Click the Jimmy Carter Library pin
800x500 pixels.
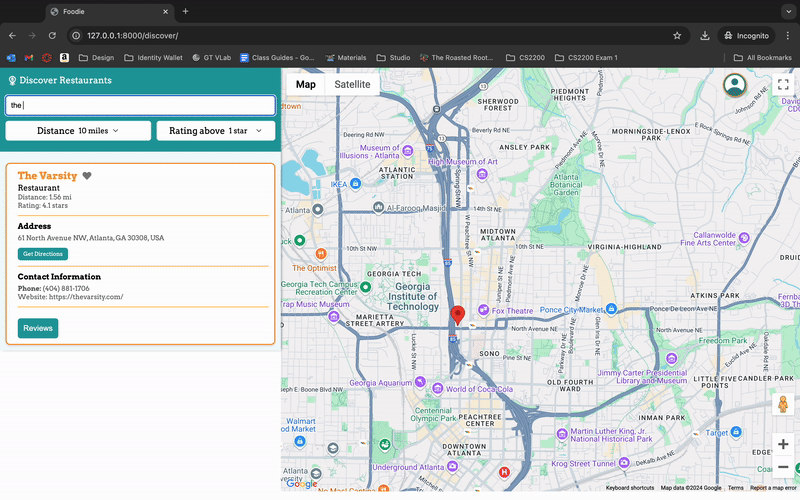pos(671,359)
